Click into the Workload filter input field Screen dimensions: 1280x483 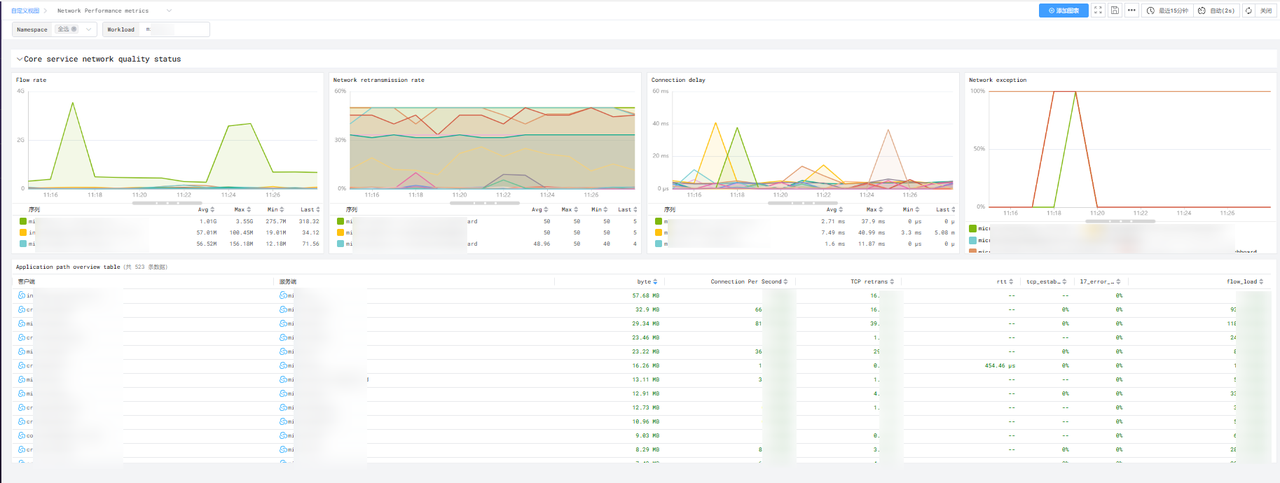pos(175,30)
